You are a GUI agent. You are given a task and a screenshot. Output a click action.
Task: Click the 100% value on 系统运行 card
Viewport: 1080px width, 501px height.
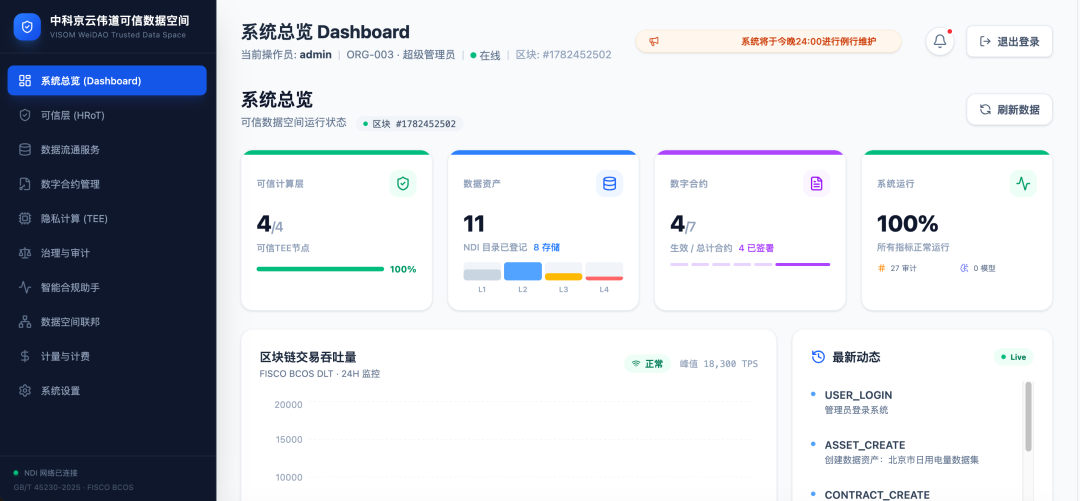click(907, 223)
